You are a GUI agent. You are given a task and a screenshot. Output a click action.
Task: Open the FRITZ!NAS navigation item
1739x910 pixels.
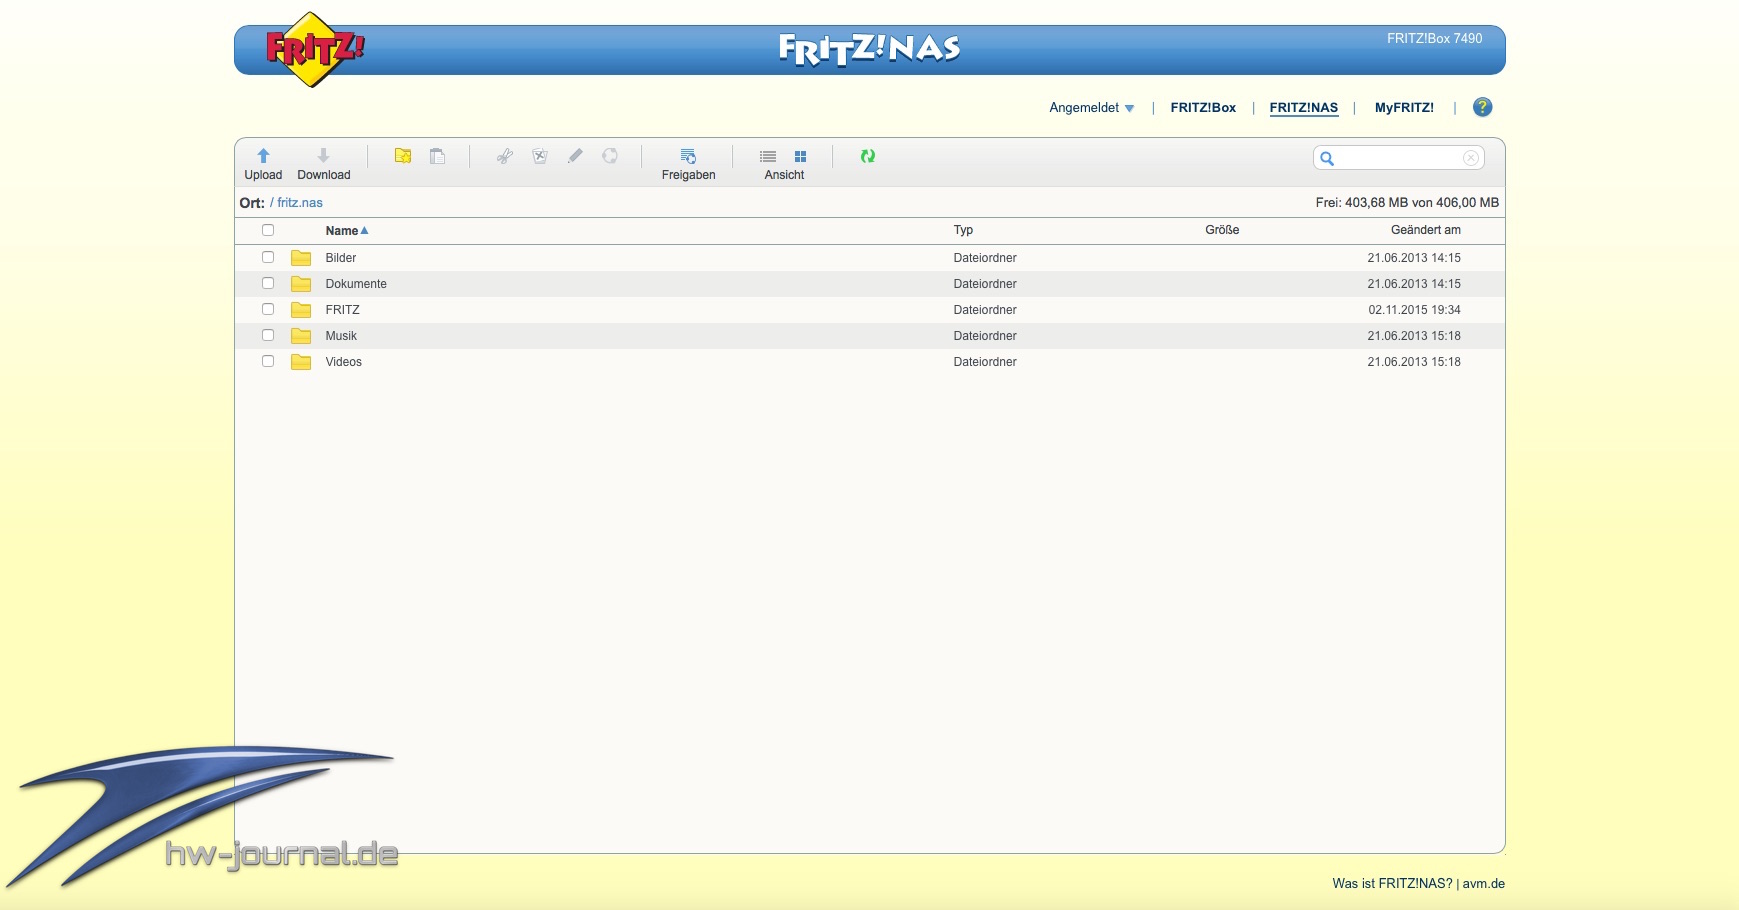click(1304, 108)
